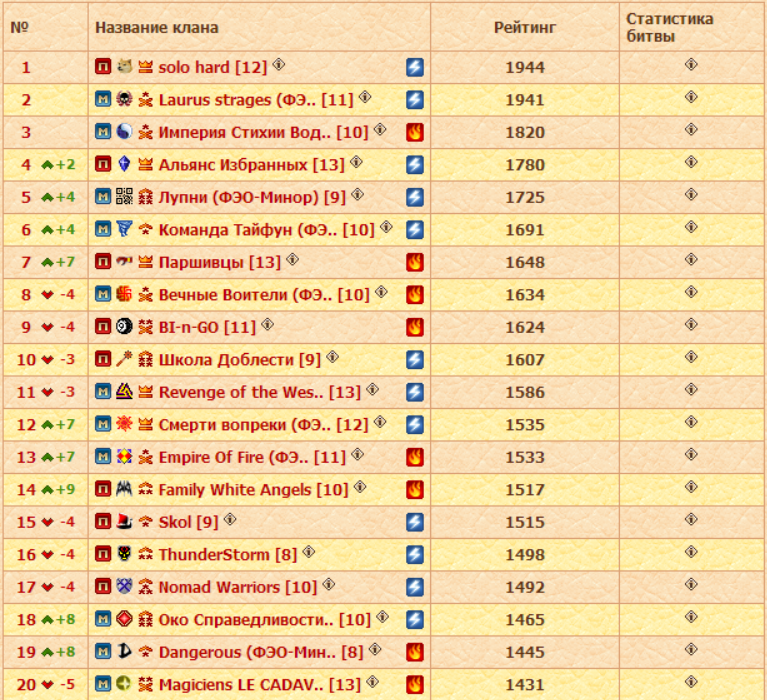
Task: Click the ThunderStorm clan emblem icon
Action: click(124, 555)
